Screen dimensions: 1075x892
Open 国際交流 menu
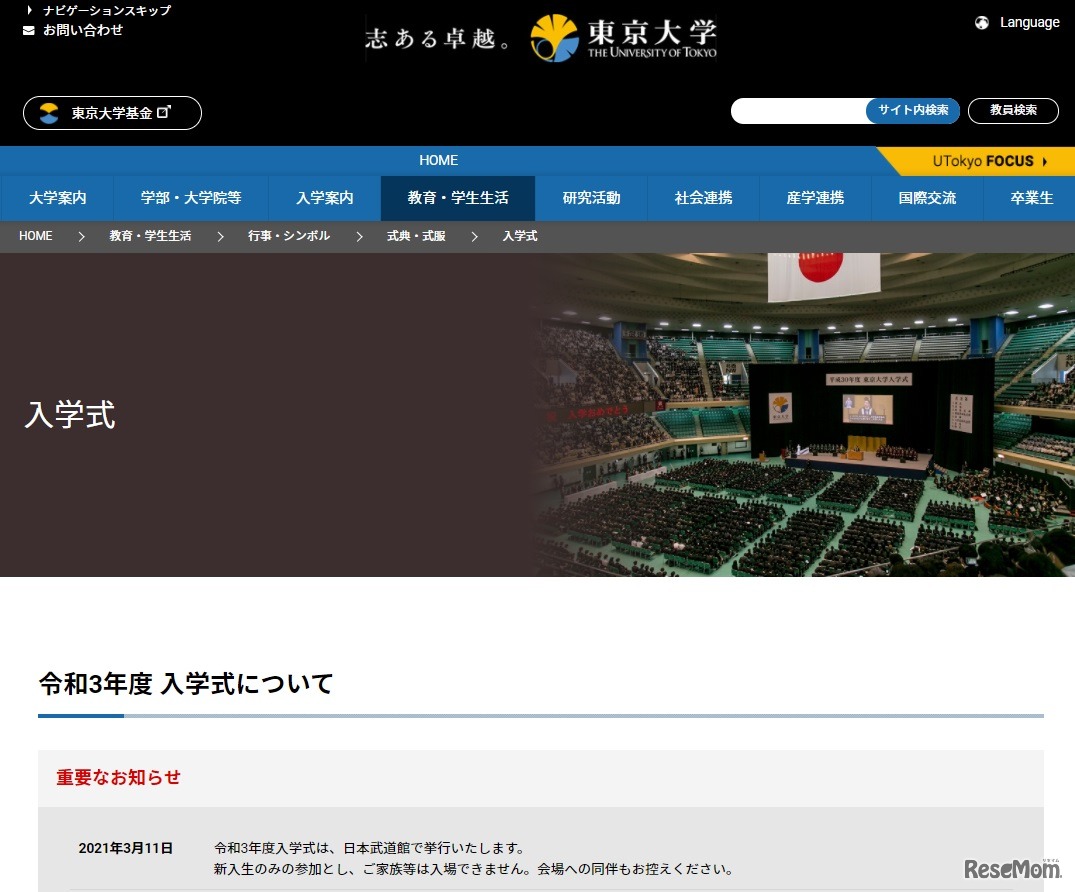(927, 198)
